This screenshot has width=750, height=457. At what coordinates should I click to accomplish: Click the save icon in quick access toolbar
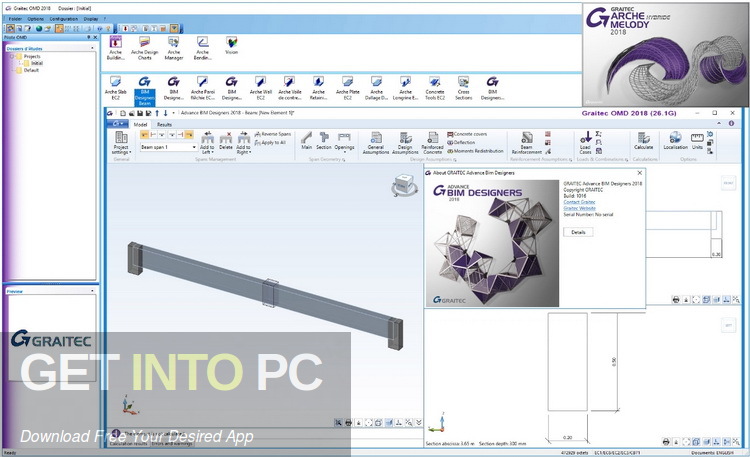[140, 113]
